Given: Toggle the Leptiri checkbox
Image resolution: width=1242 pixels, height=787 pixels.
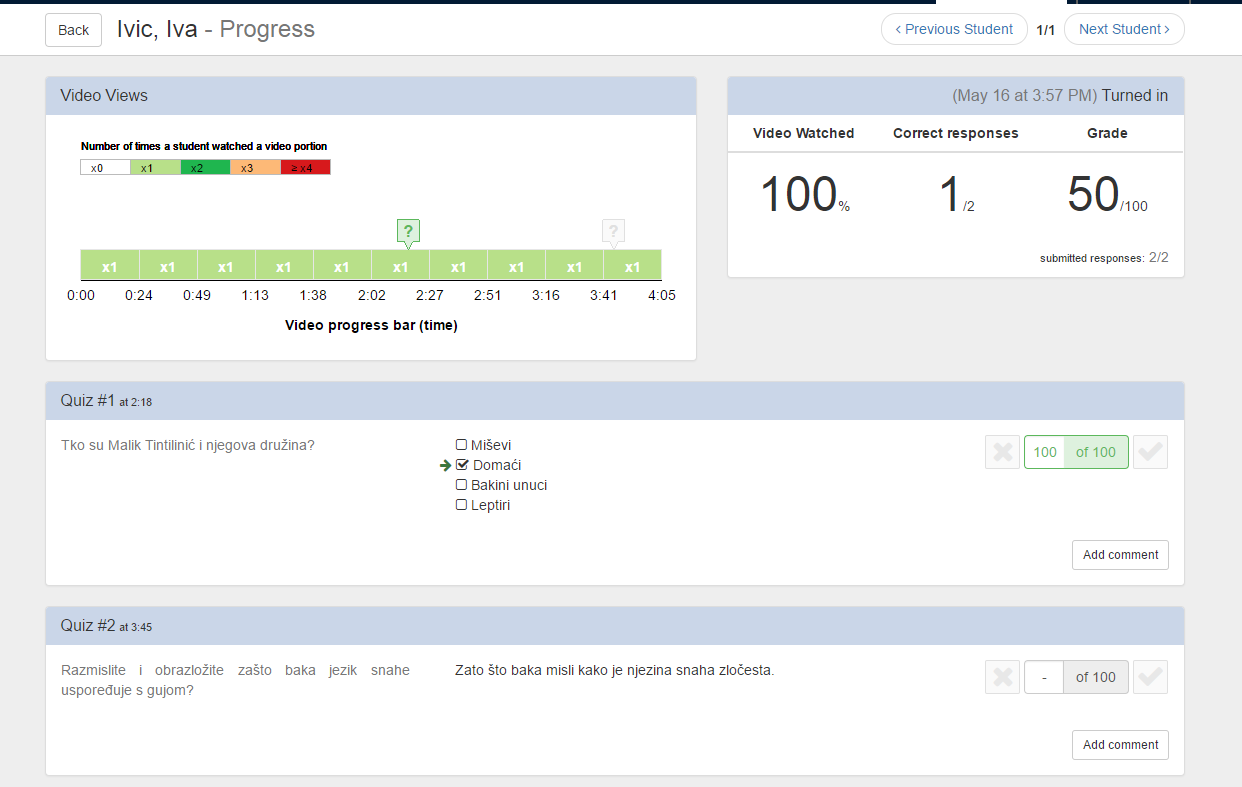Looking at the screenshot, I should (x=461, y=505).
